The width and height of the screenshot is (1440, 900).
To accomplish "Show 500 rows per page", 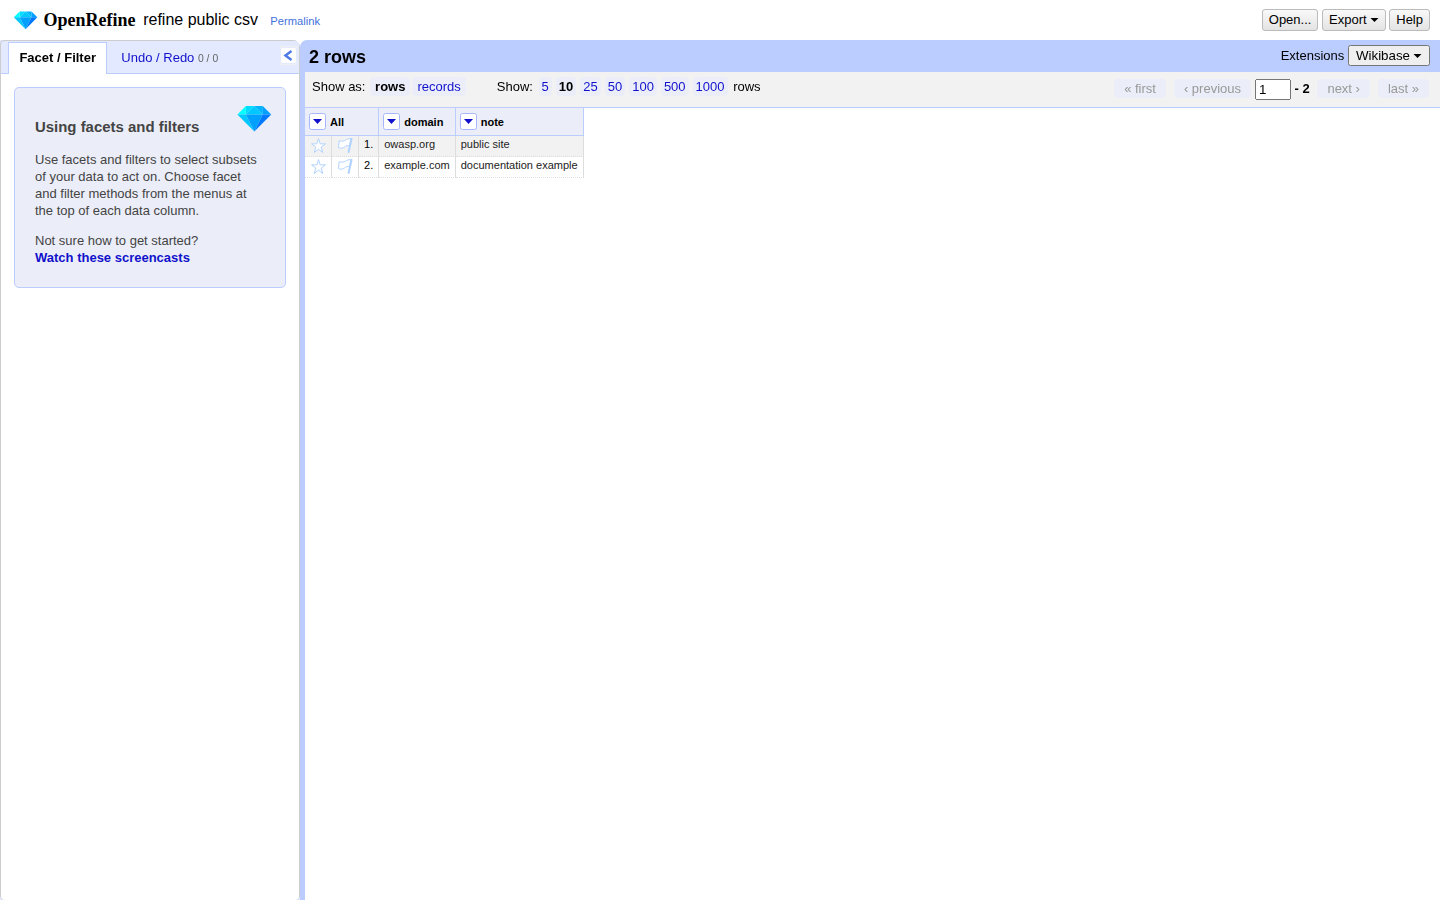I will coord(675,87).
